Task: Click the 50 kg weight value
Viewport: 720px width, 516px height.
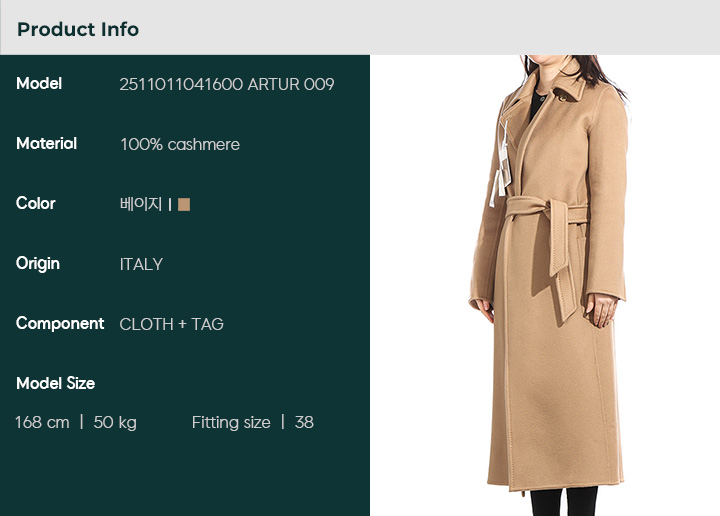Action: tap(115, 422)
